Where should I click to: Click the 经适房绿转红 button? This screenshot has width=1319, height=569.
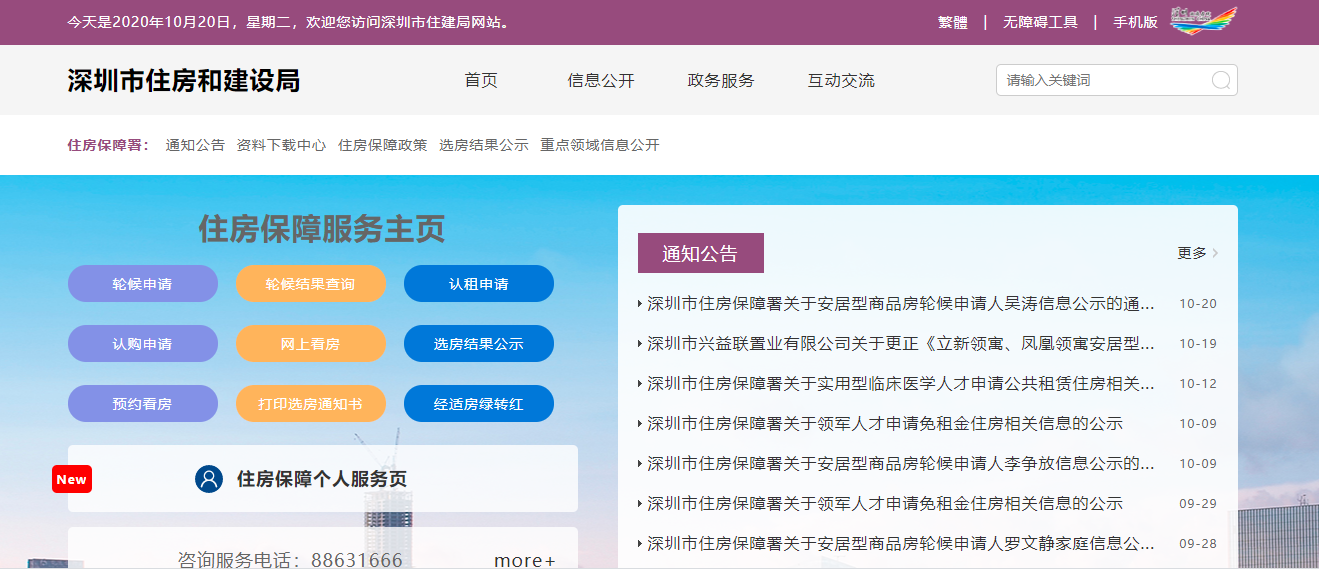(479, 403)
